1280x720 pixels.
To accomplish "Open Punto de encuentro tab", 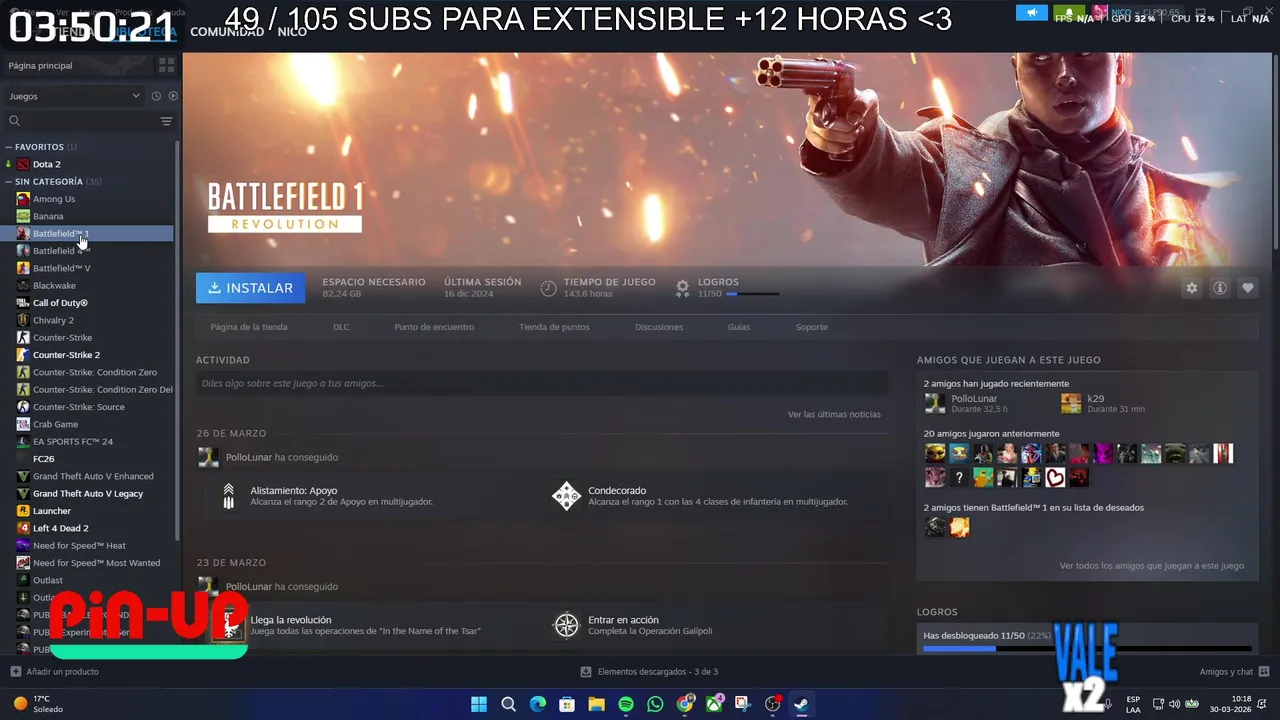I will tap(434, 327).
